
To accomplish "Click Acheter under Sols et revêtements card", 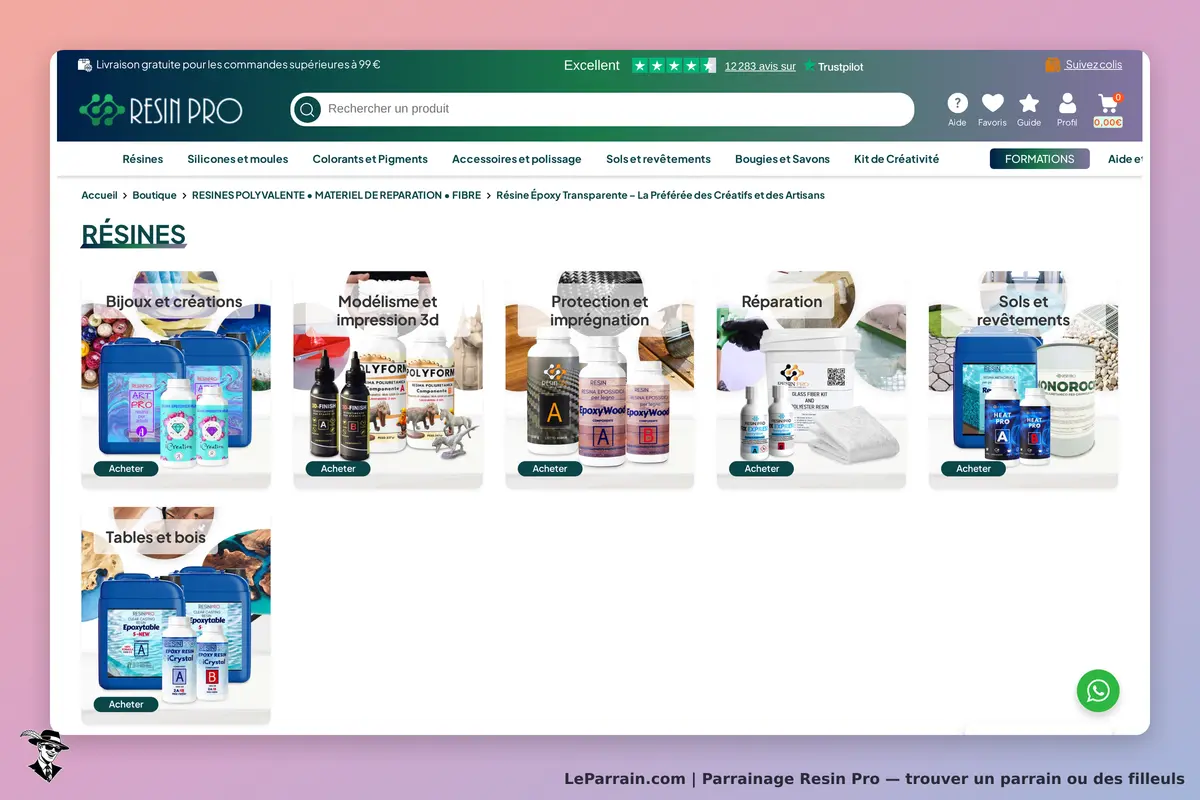I will click(973, 469).
